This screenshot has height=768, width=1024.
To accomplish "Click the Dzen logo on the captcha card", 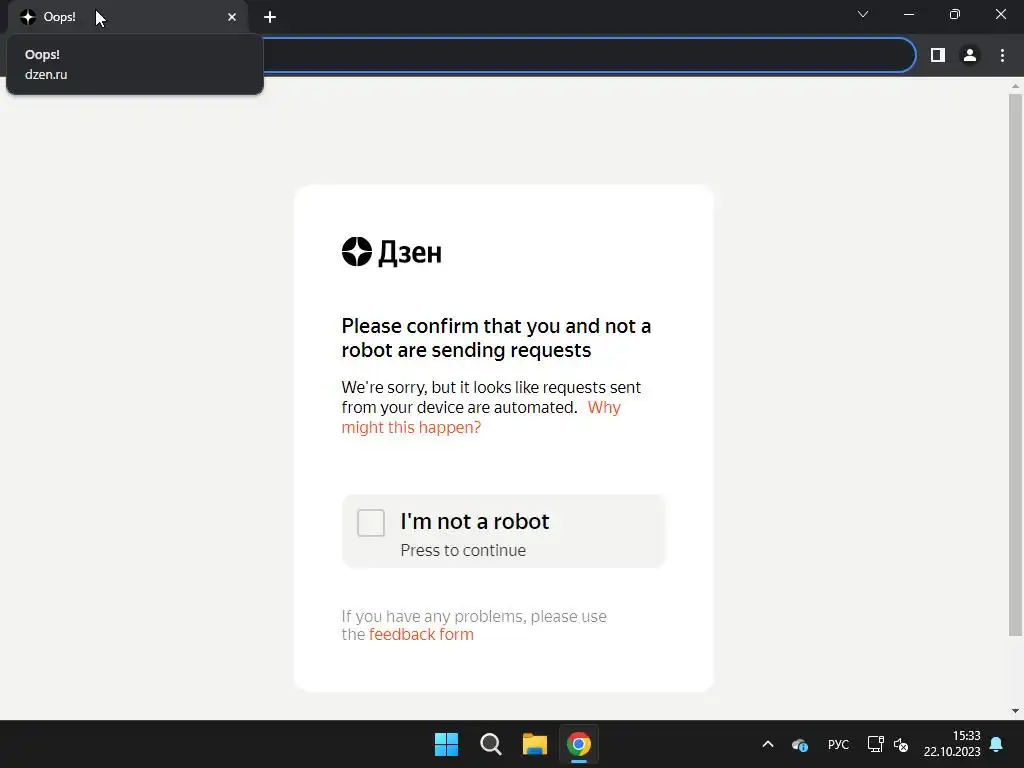I will (391, 252).
